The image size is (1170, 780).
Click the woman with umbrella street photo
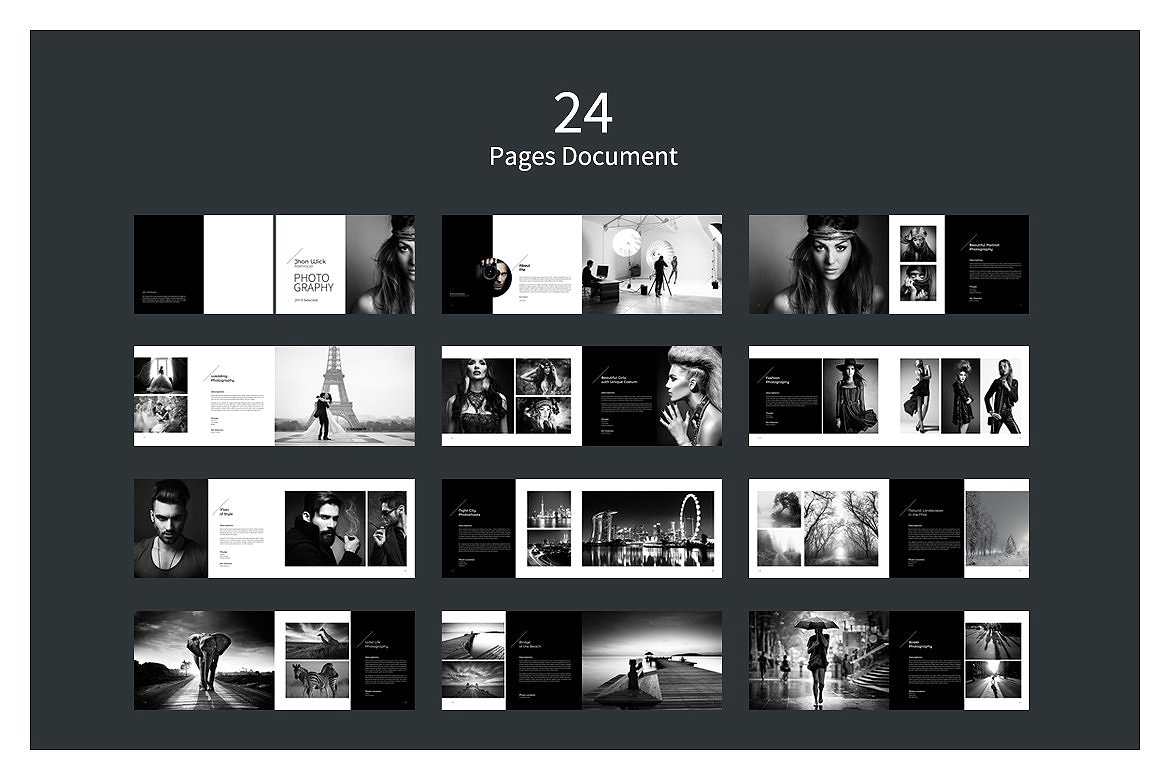coord(818,660)
